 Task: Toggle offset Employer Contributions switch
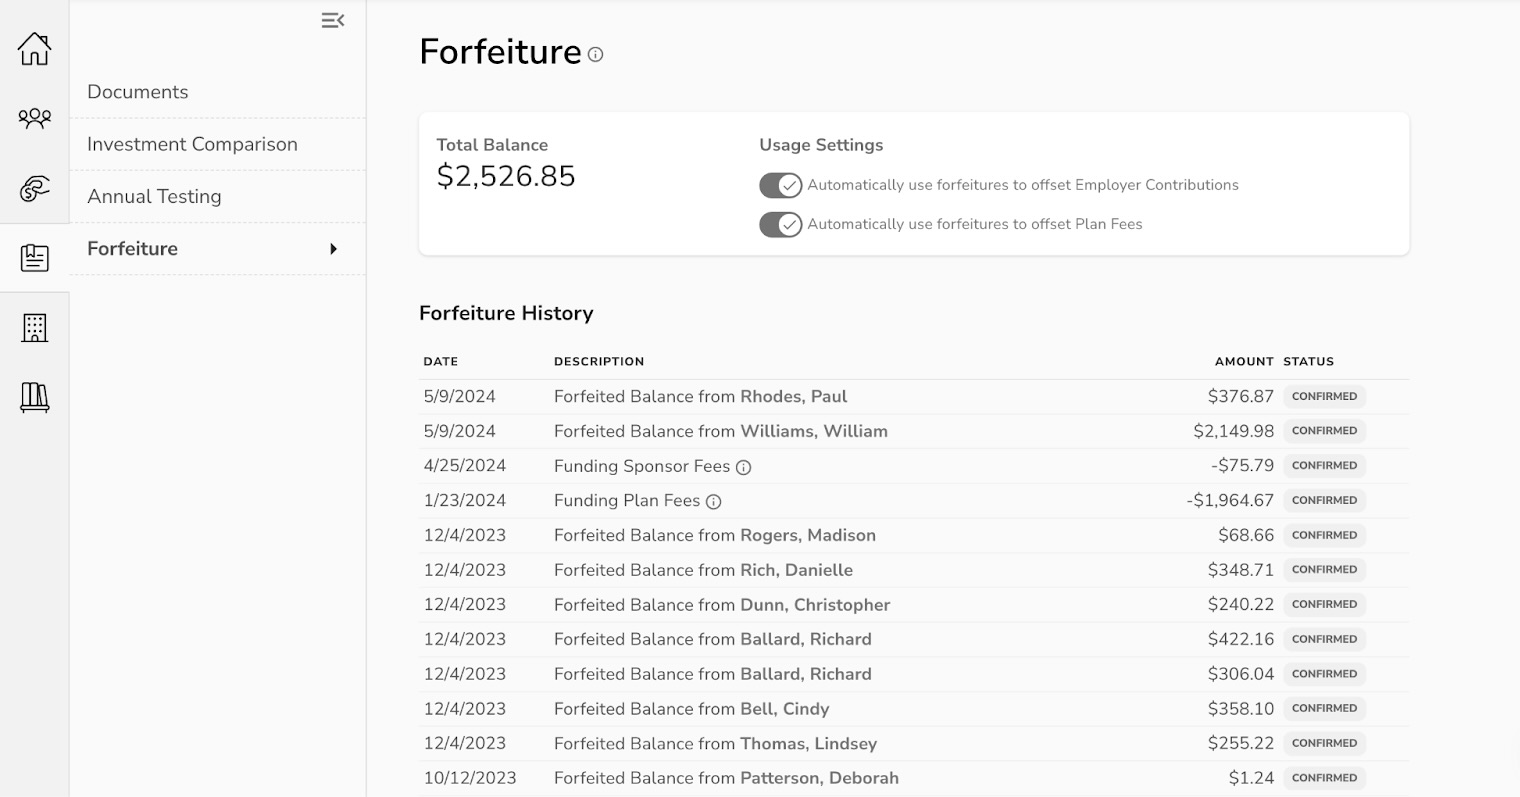point(780,185)
